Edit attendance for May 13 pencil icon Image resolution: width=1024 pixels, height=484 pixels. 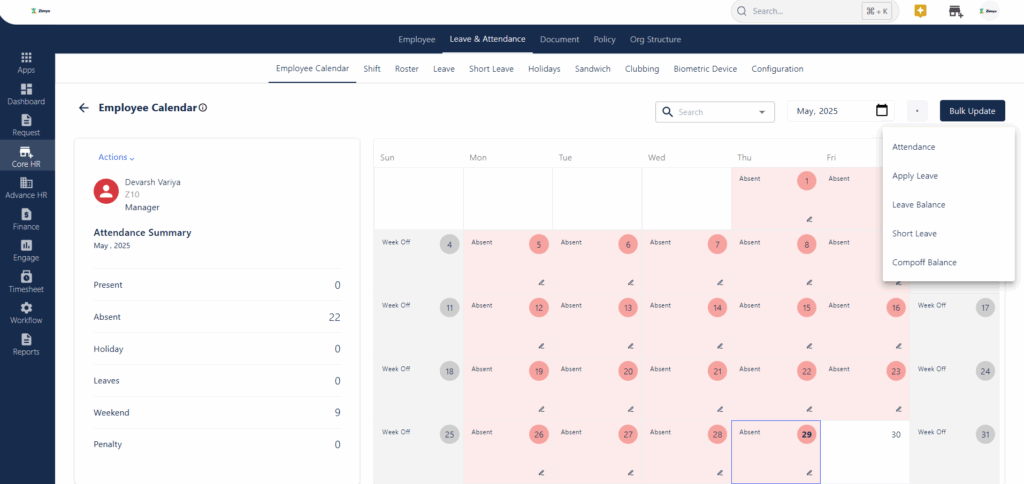pyautogui.click(x=630, y=346)
